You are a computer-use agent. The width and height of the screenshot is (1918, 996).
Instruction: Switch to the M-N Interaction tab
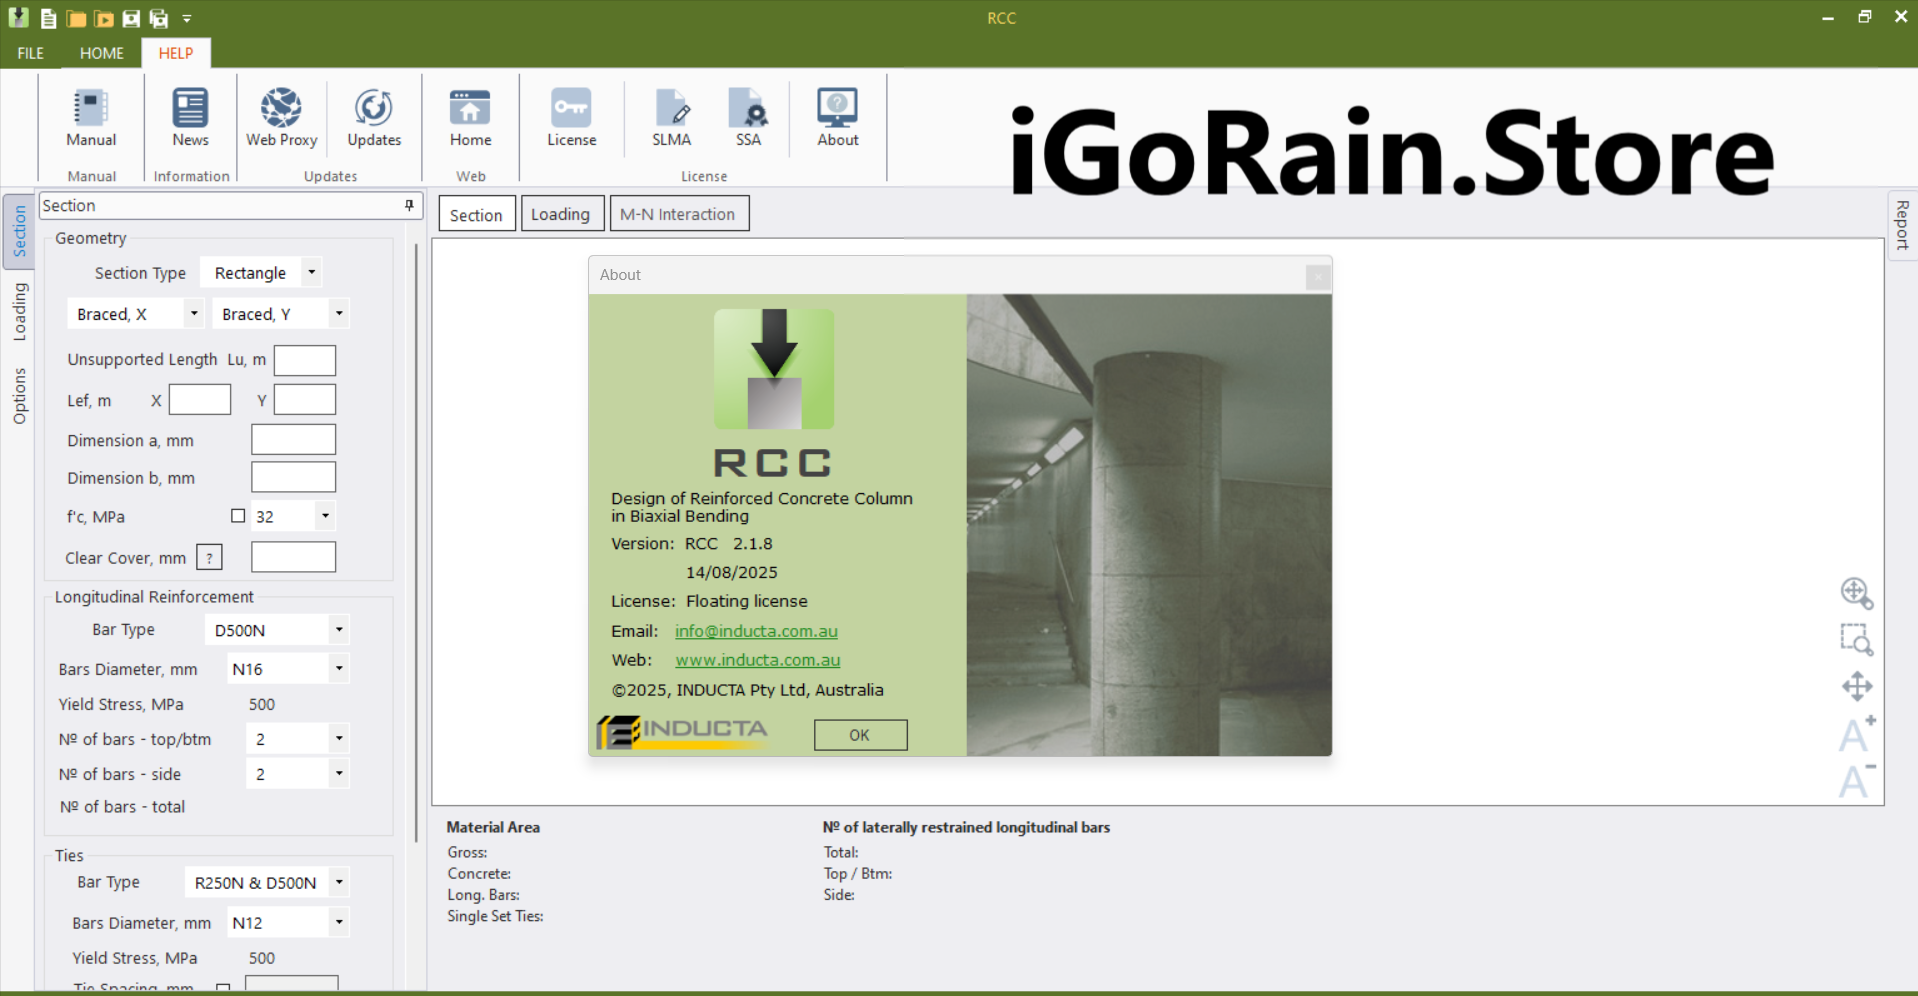pyautogui.click(x=679, y=213)
